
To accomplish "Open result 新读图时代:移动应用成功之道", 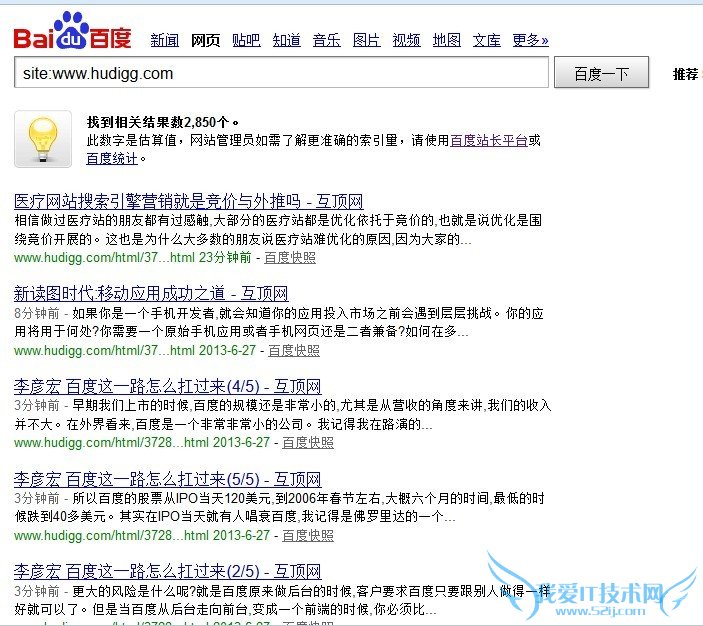I will (x=151, y=294).
